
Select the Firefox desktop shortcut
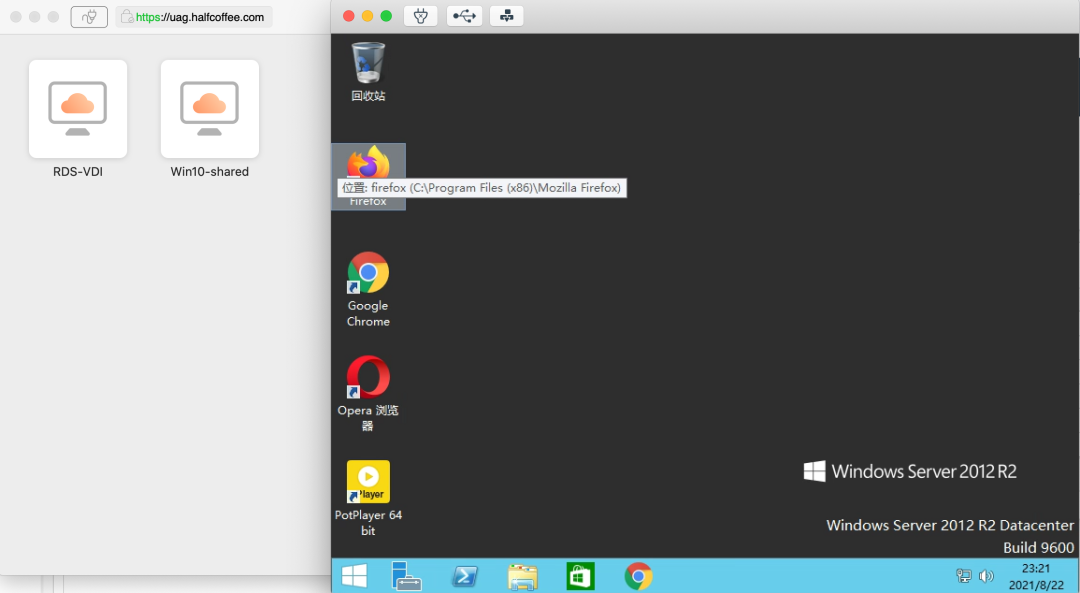368,176
